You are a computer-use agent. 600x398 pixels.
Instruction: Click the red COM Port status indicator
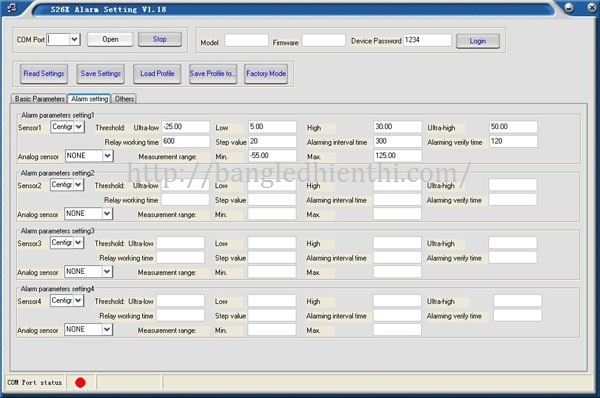tap(80, 382)
